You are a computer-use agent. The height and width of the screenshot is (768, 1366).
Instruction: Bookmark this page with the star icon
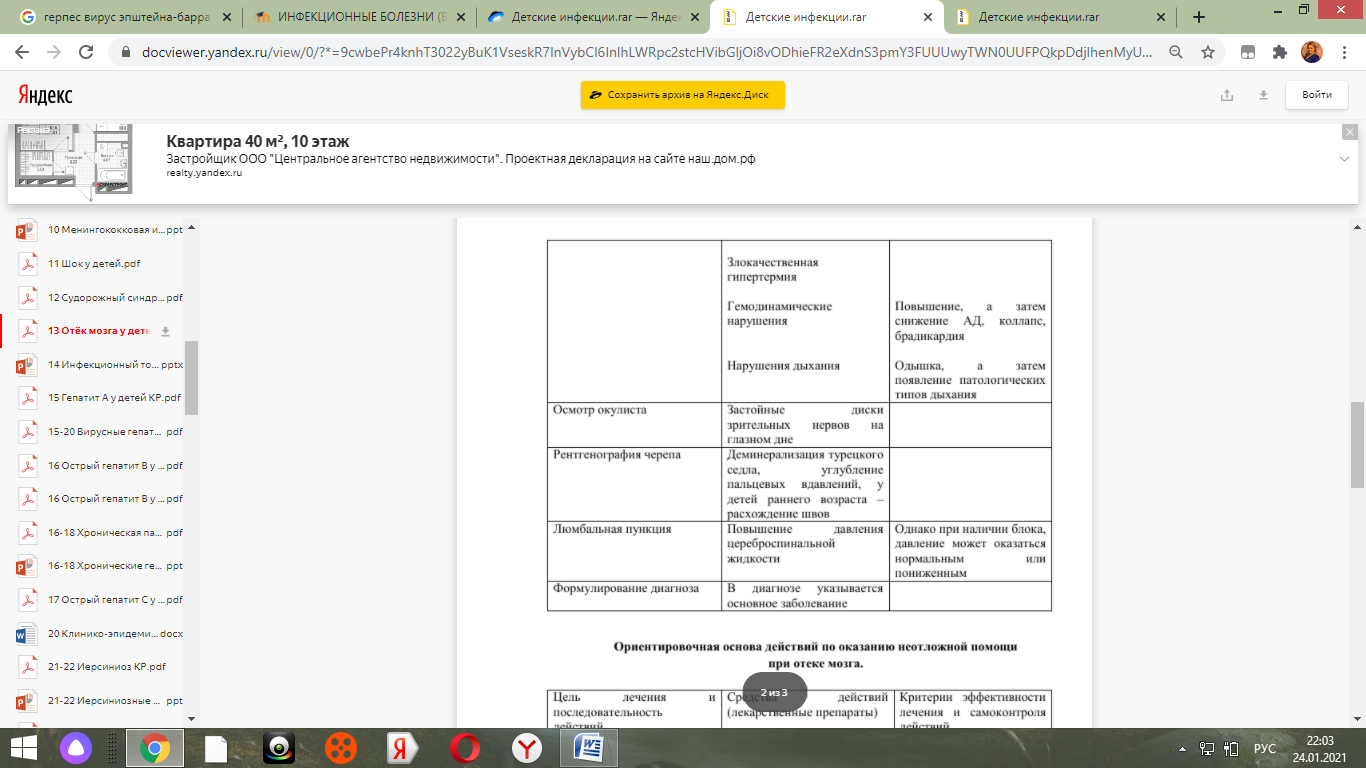coord(1207,52)
